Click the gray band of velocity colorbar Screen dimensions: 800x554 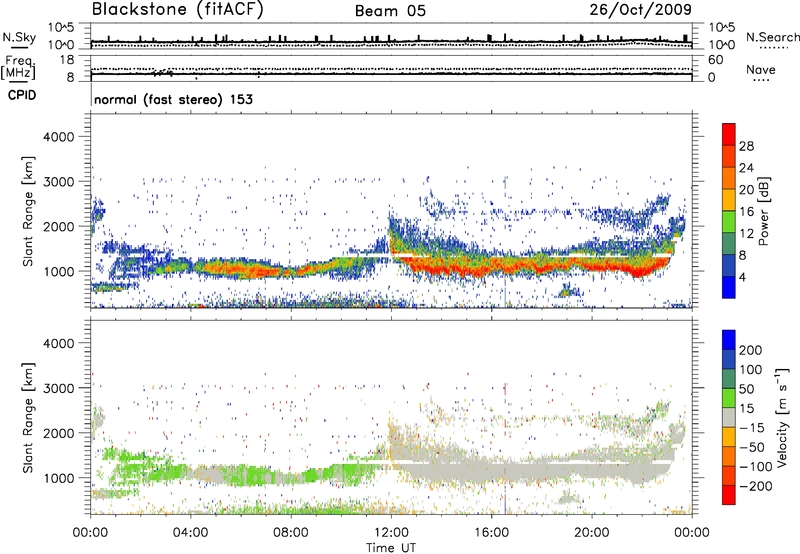(x=729, y=418)
